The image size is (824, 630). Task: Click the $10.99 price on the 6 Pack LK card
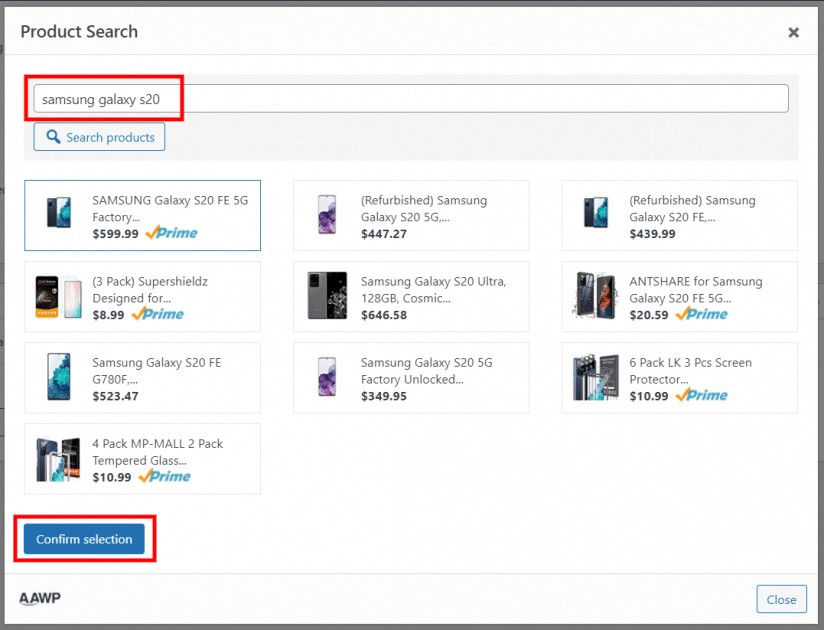[649, 396]
